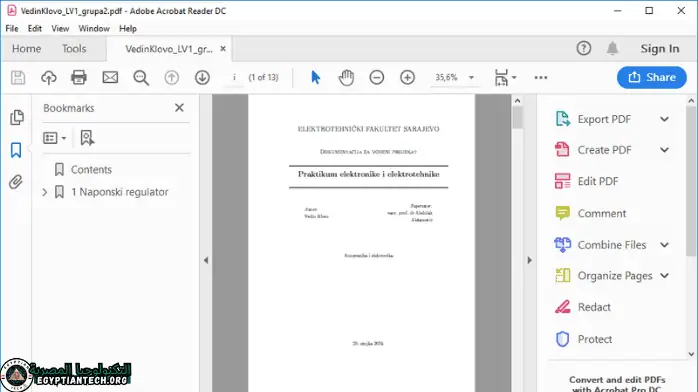
Task: Go to next page arrow
Action: point(202,77)
